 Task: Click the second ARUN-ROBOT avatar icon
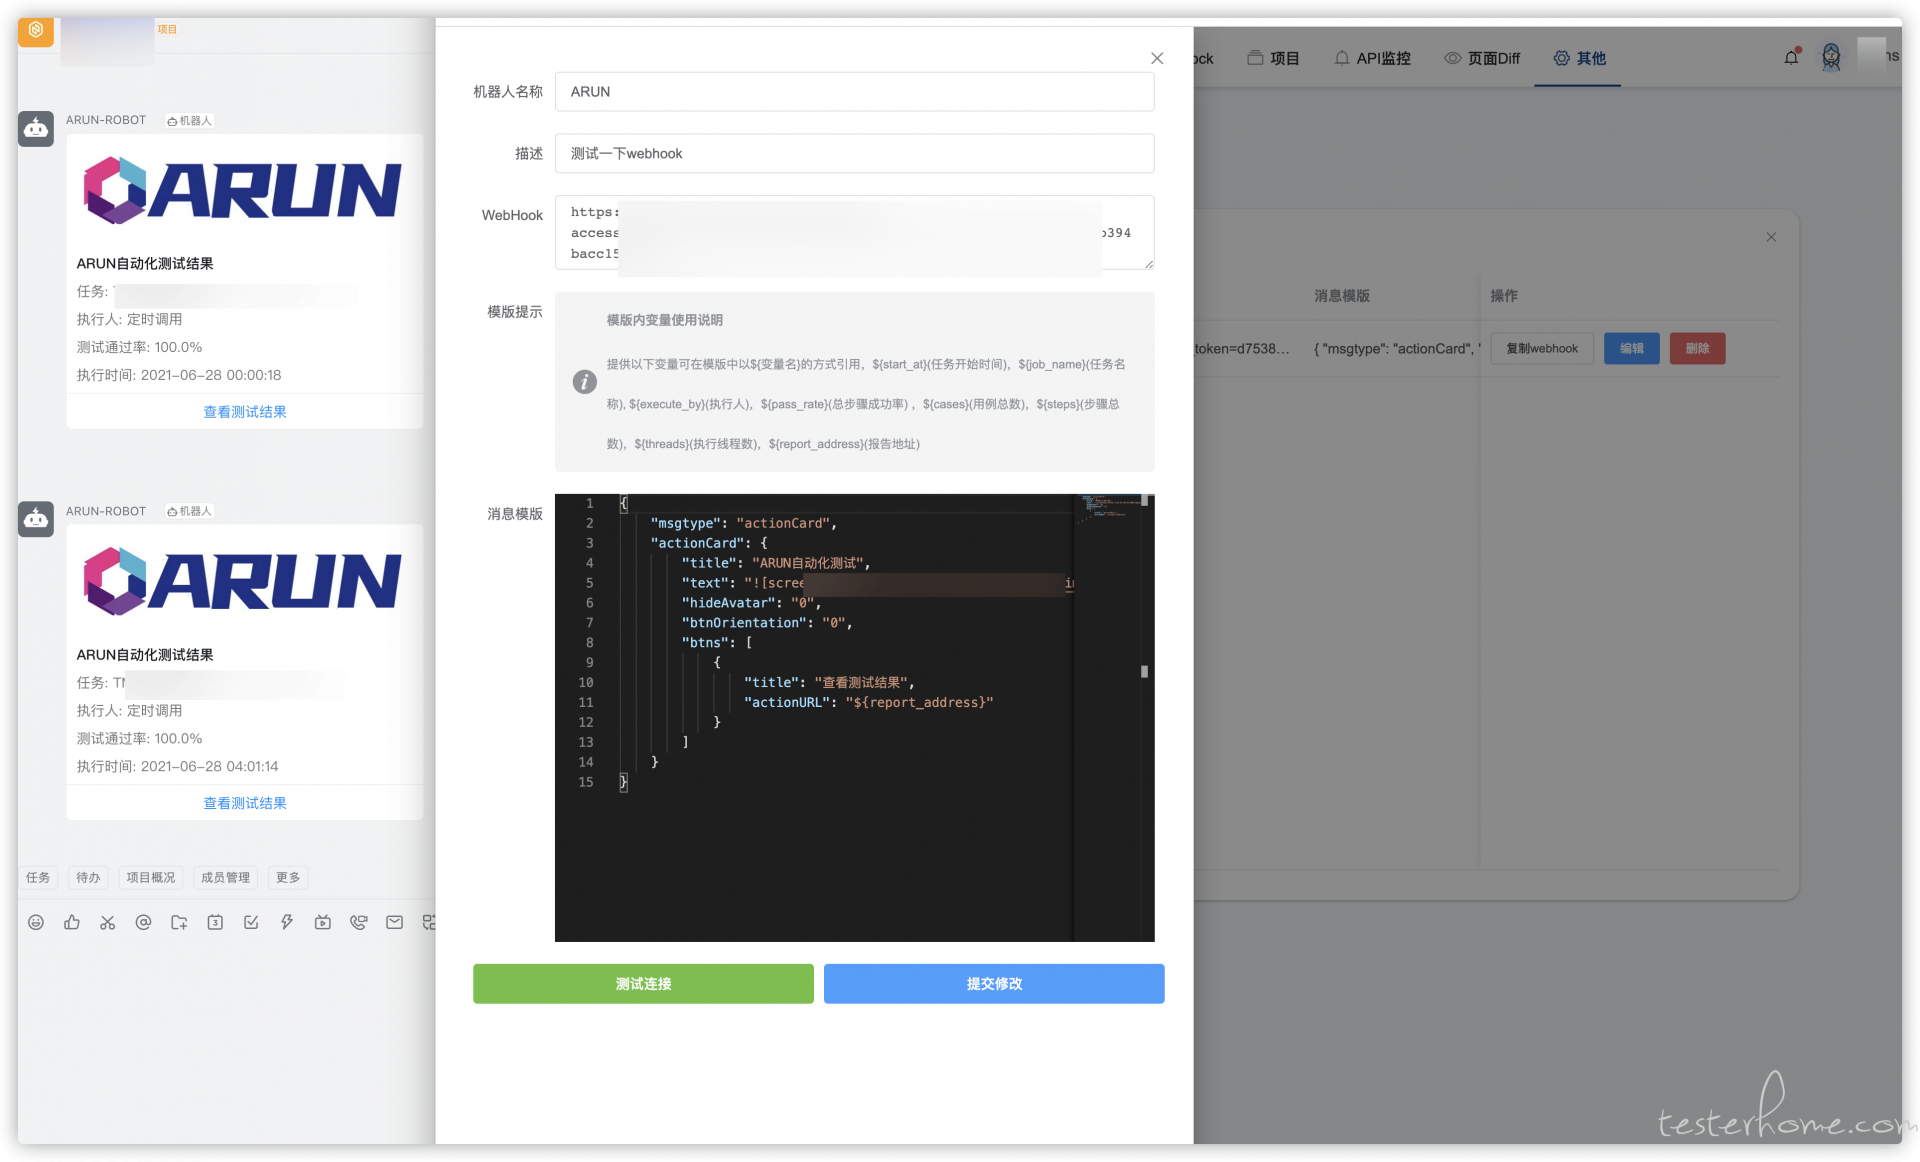pos(36,519)
